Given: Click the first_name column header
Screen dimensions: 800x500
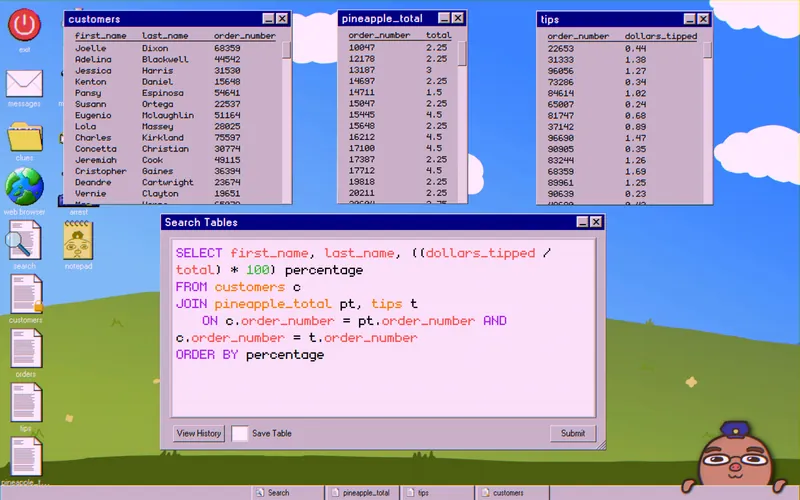Looking at the screenshot, I should 101,36.
